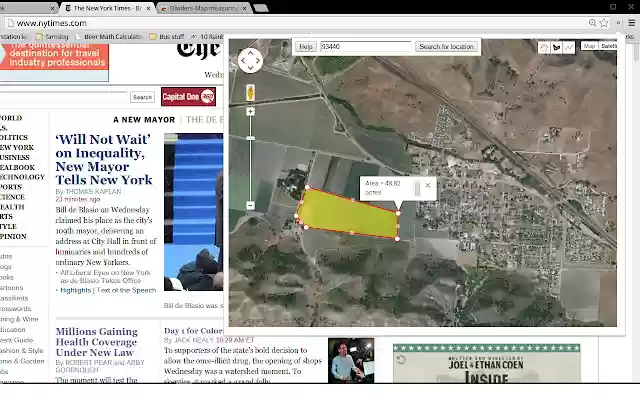Open the Dining & Wine section link

pos(19,319)
